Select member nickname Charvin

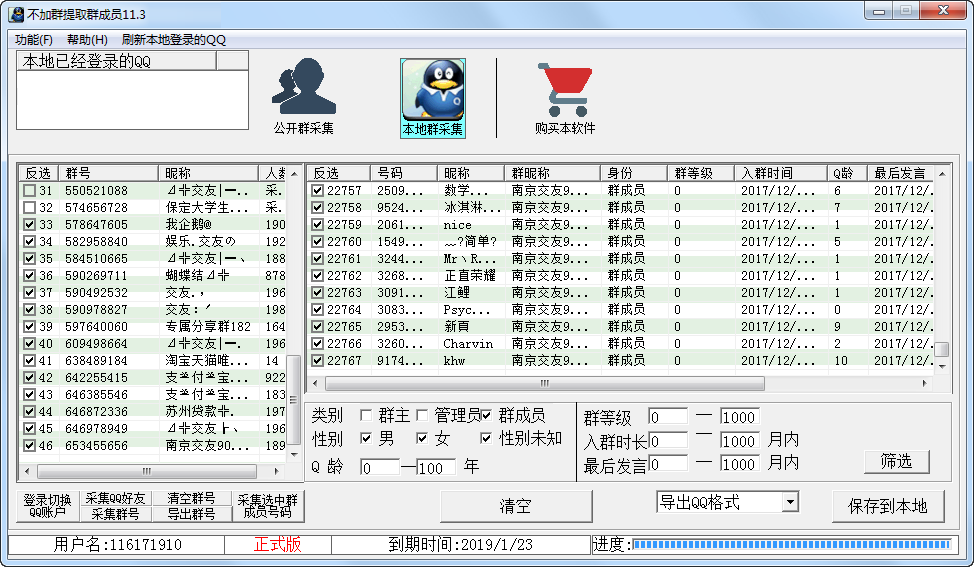pyautogui.click(x=468, y=343)
